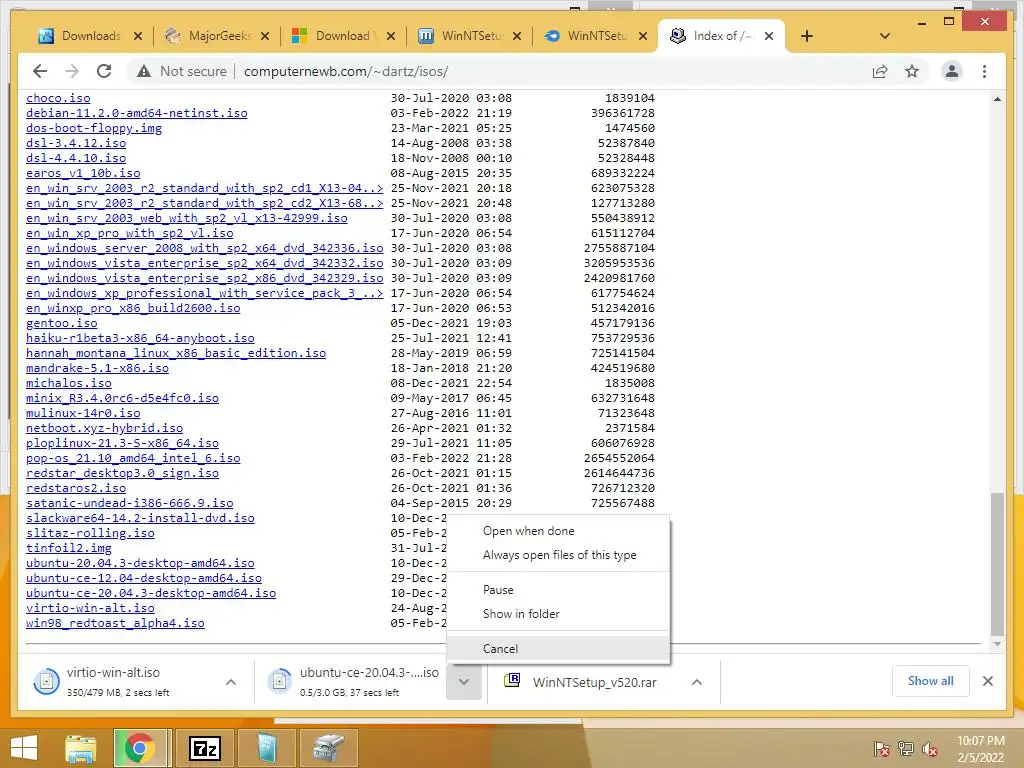1024x768 pixels.
Task: Download gentoo.iso
Action: click(61, 323)
